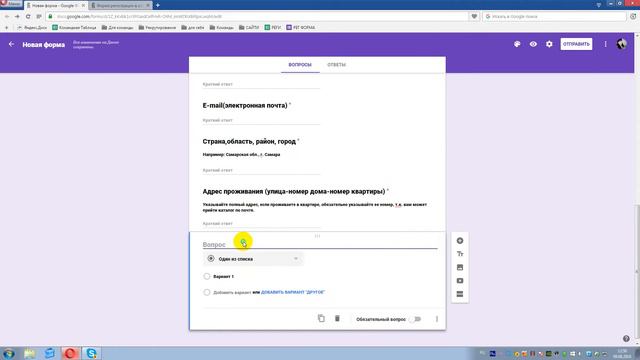The height and width of the screenshot is (360, 640).
Task: Delete the current question with trash icon
Action: pos(337,318)
